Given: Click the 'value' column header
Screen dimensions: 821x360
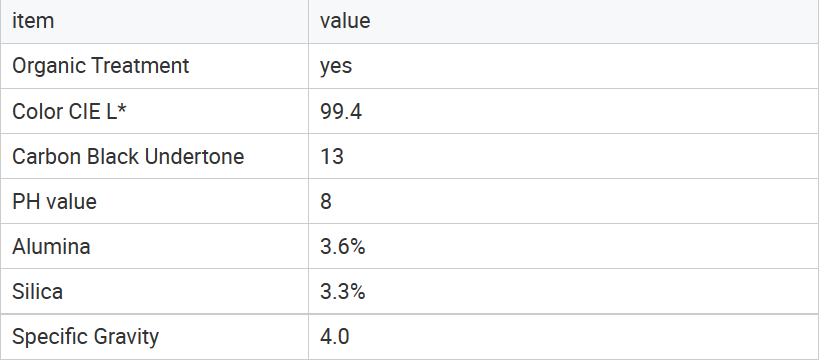Looking at the screenshot, I should [564, 21].
